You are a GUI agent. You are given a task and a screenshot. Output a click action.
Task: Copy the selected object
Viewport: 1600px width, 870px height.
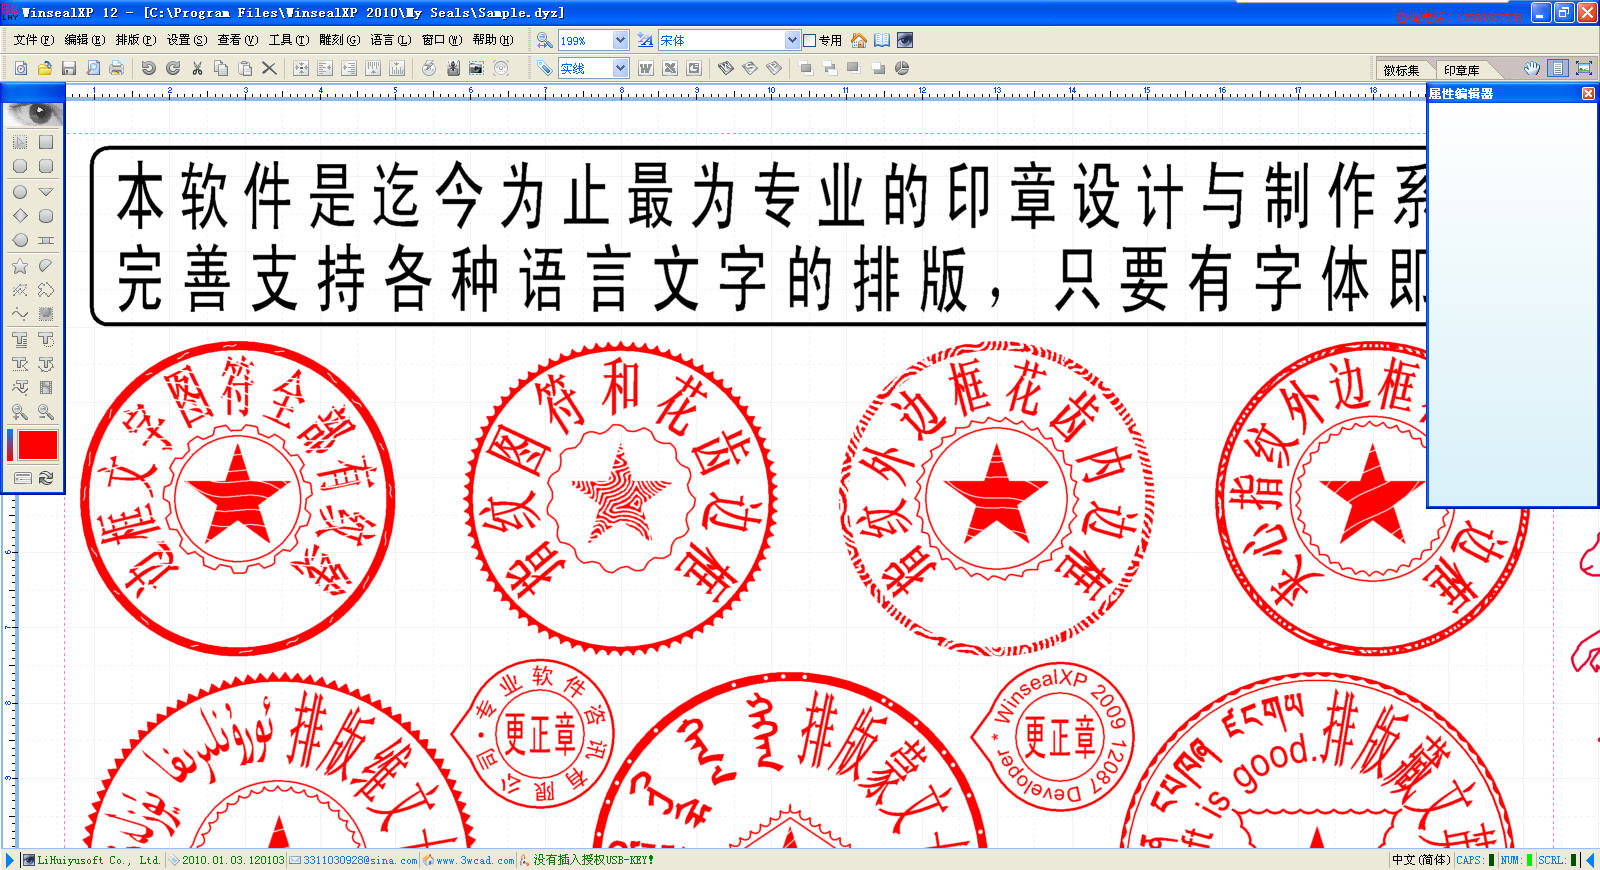(221, 68)
